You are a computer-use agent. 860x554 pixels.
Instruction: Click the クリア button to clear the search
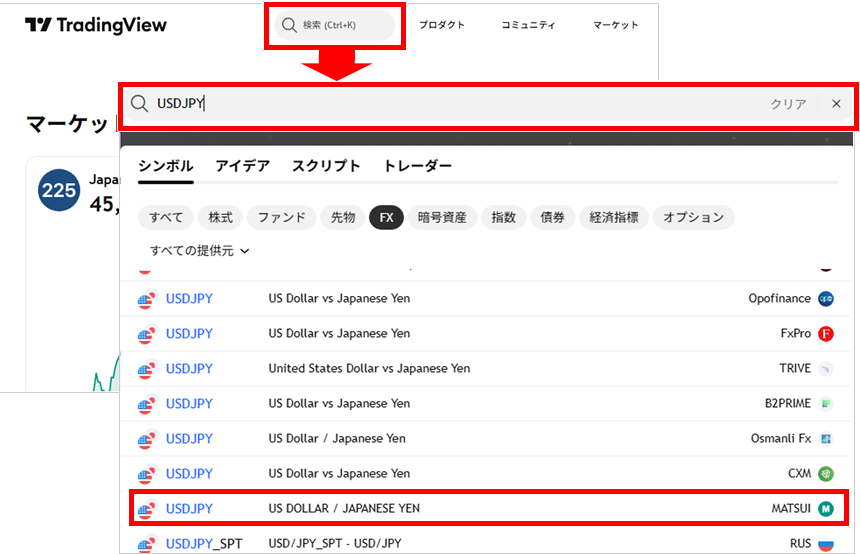click(x=788, y=104)
